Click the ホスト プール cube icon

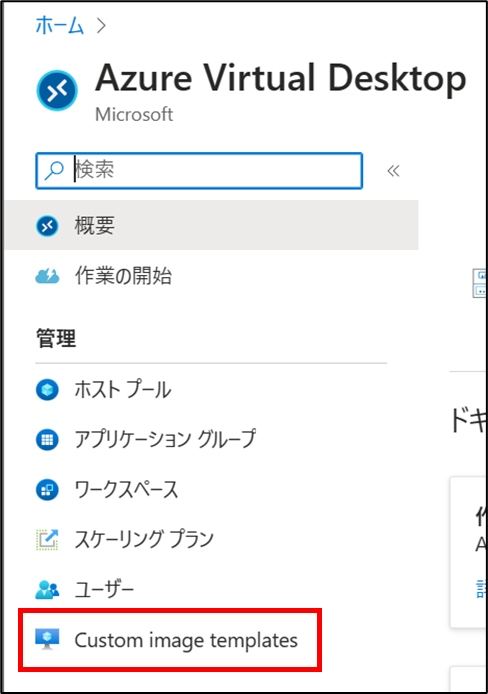[x=47, y=389]
